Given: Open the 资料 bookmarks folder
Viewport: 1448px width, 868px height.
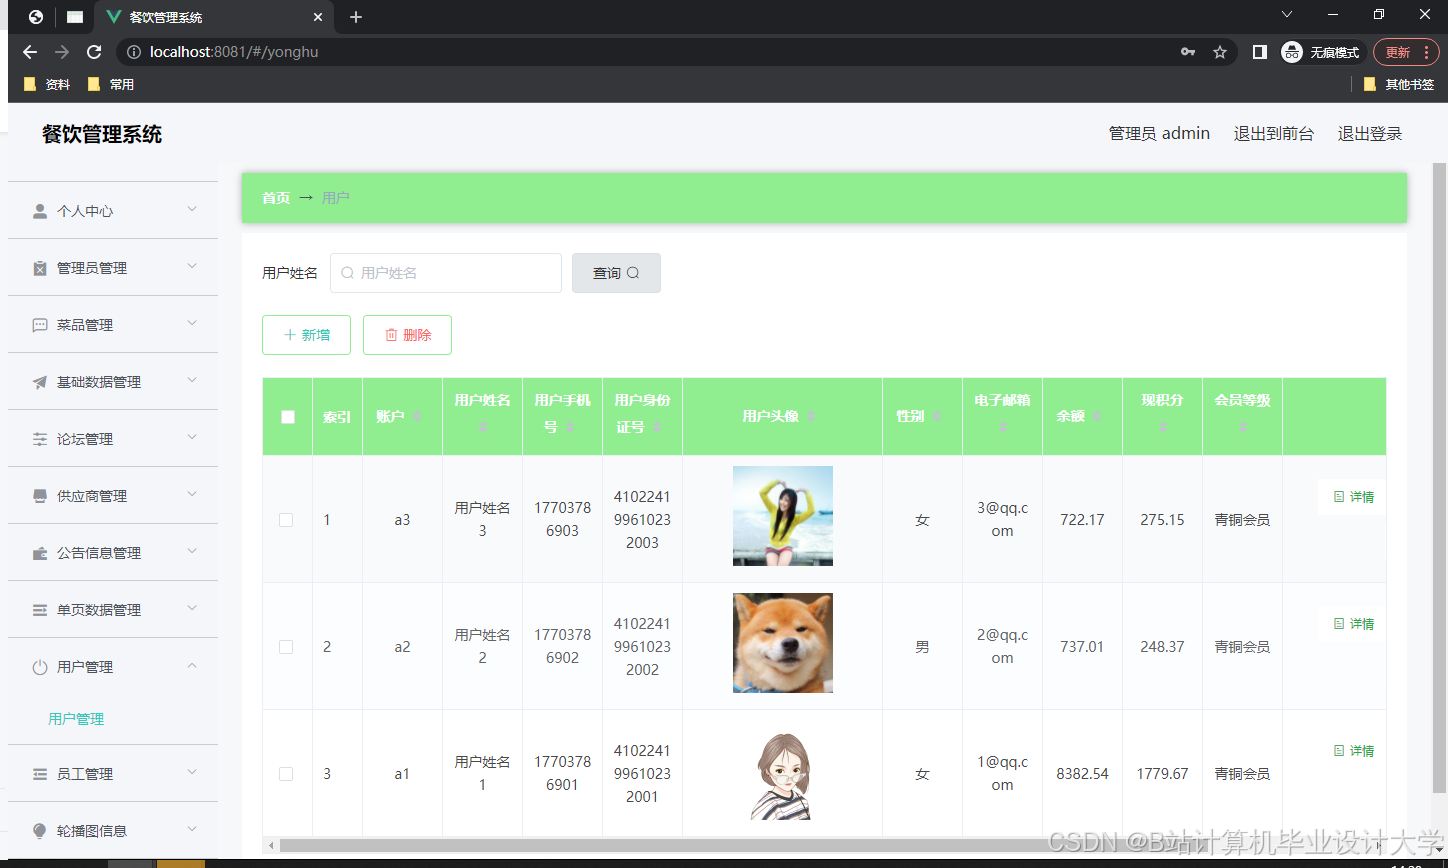Looking at the screenshot, I should click(47, 85).
